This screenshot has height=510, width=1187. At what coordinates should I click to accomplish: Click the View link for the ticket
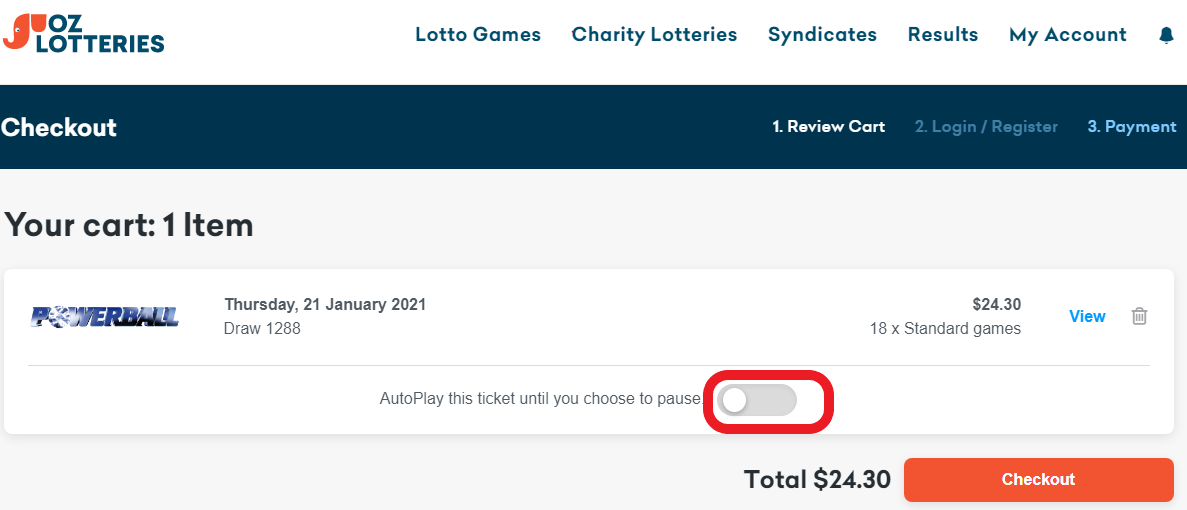pyautogui.click(x=1087, y=316)
